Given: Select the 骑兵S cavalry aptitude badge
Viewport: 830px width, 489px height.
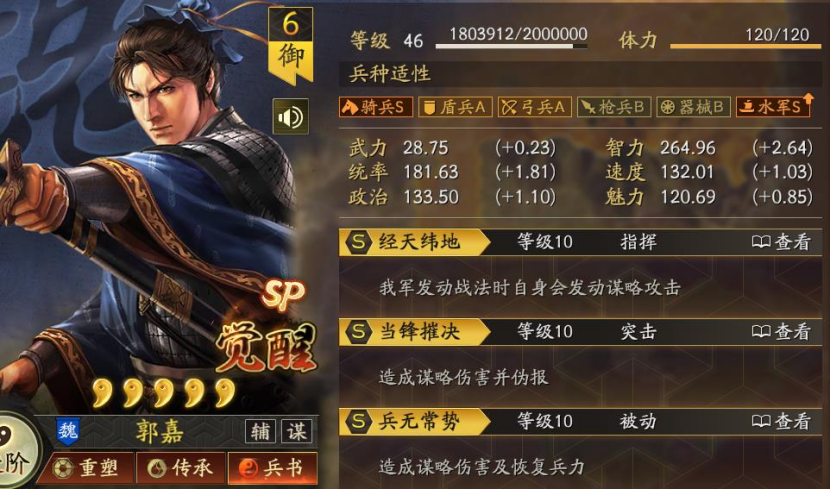Looking at the screenshot, I should click(x=376, y=107).
